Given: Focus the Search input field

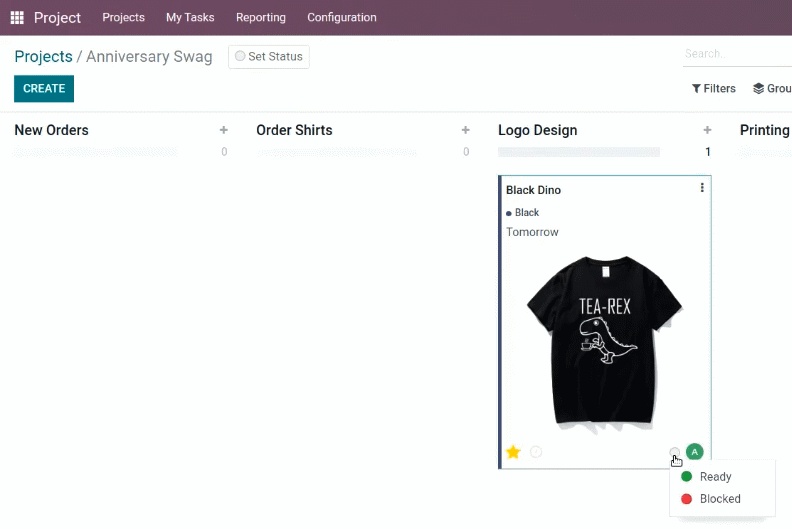Looking at the screenshot, I should coord(737,54).
